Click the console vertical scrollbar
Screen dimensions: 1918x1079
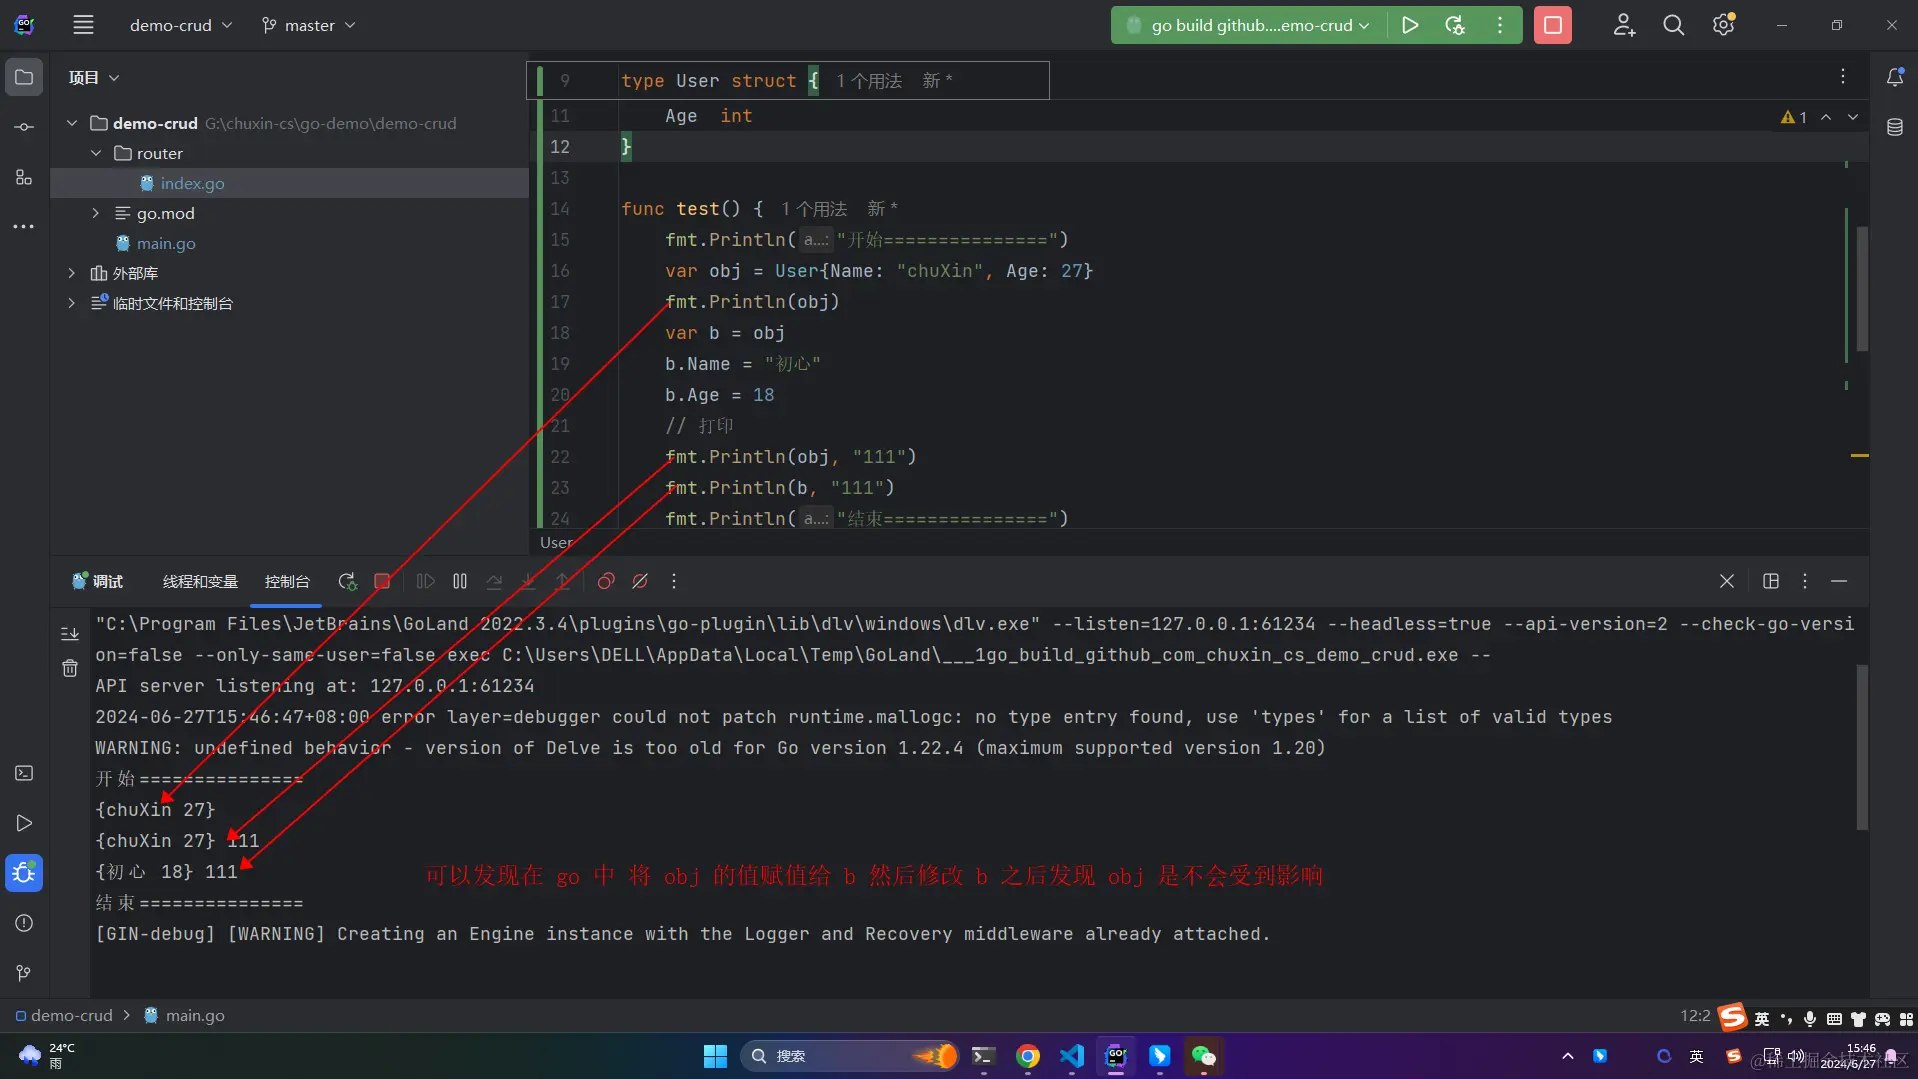click(1862, 747)
